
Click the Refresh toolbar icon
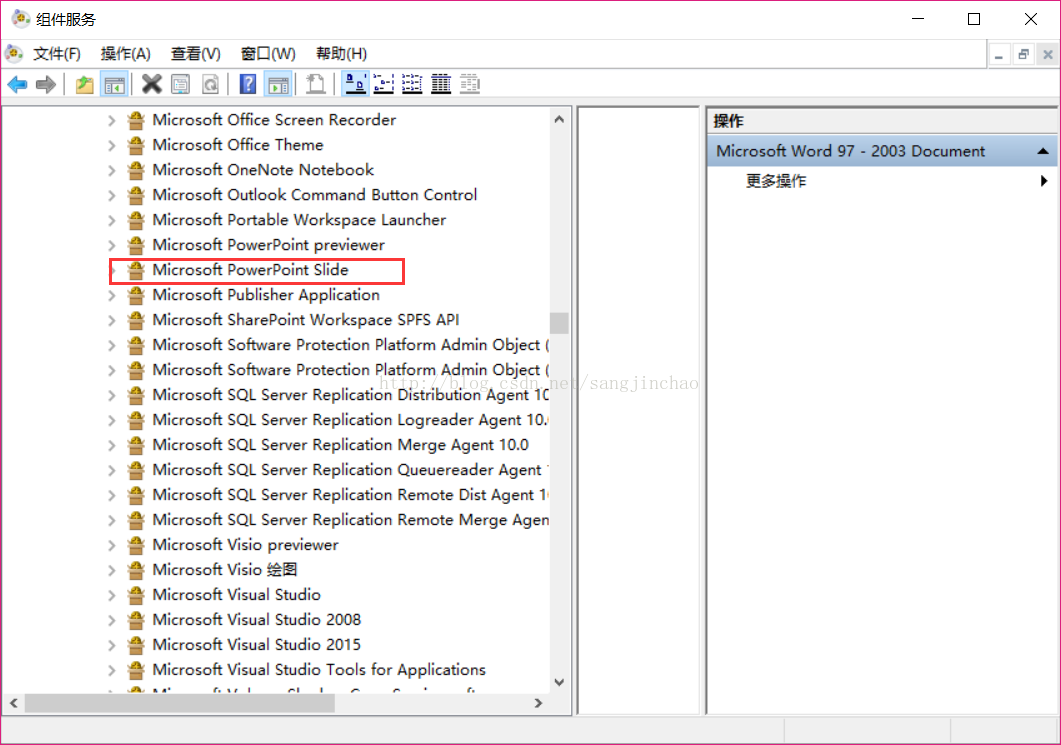pos(210,85)
